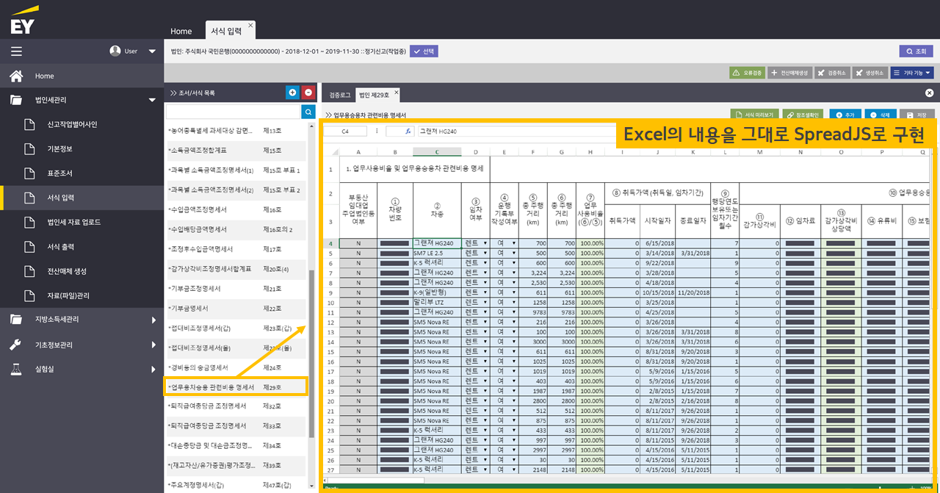This screenshot has height=493, width=940.
Task: Click the form list search input field
Action: [233, 112]
